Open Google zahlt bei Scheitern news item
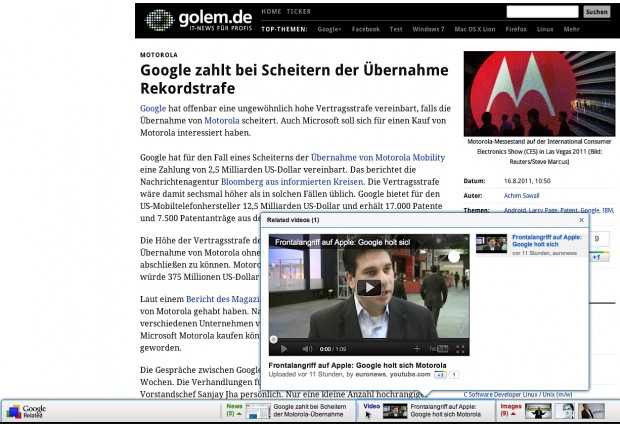Screen dimensions: 620x424 coord(310,411)
